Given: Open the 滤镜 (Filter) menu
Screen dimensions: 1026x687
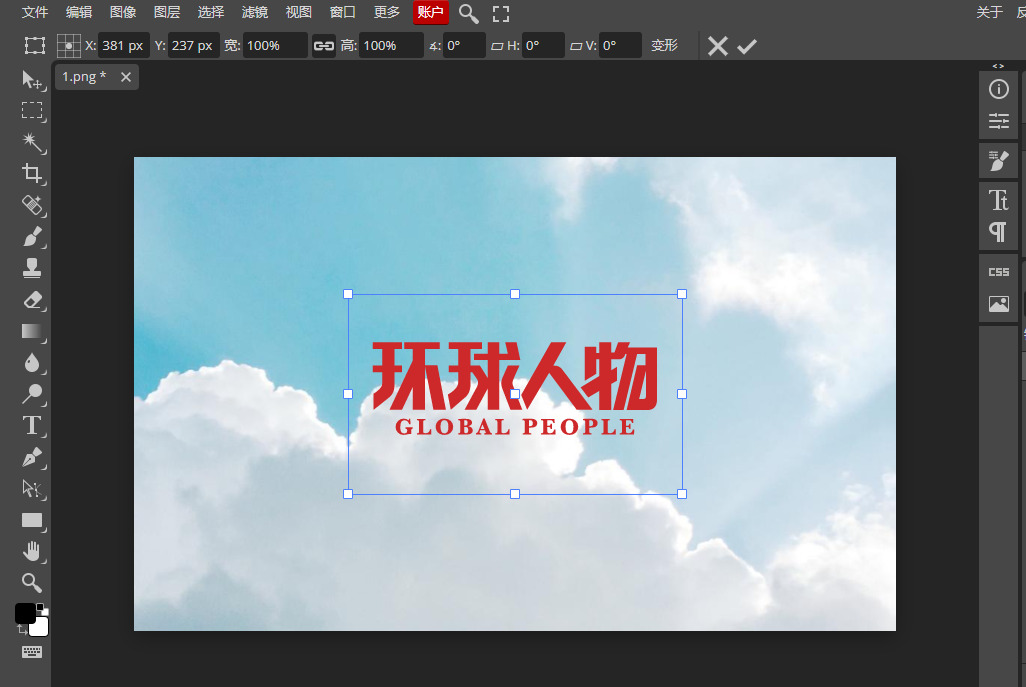Looking at the screenshot, I should pos(255,13).
